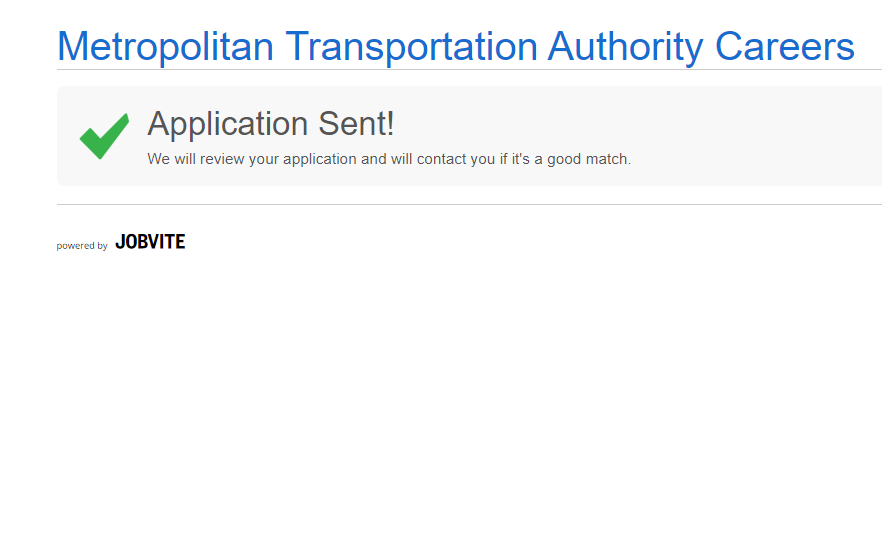The height and width of the screenshot is (533, 882).
Task: Click the word "Metropolitan" in the title
Action: pyautogui.click(x=165, y=47)
